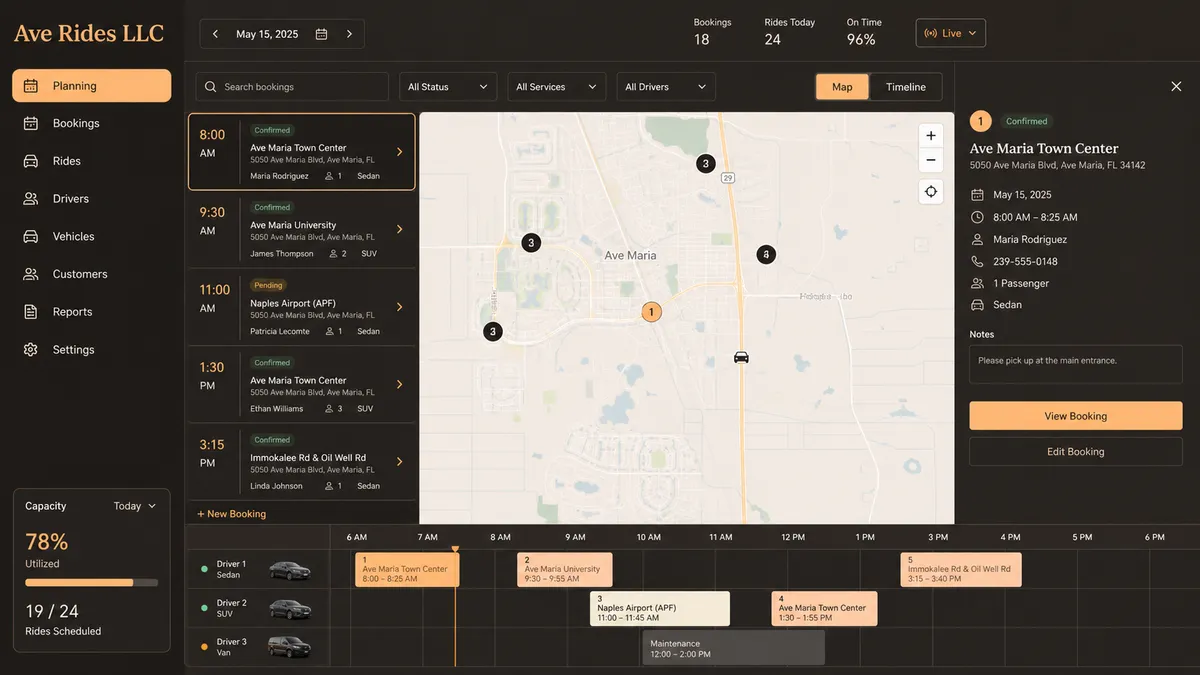This screenshot has width=1200, height=675.
Task: Select Ave Maria University booking card
Action: 302,229
